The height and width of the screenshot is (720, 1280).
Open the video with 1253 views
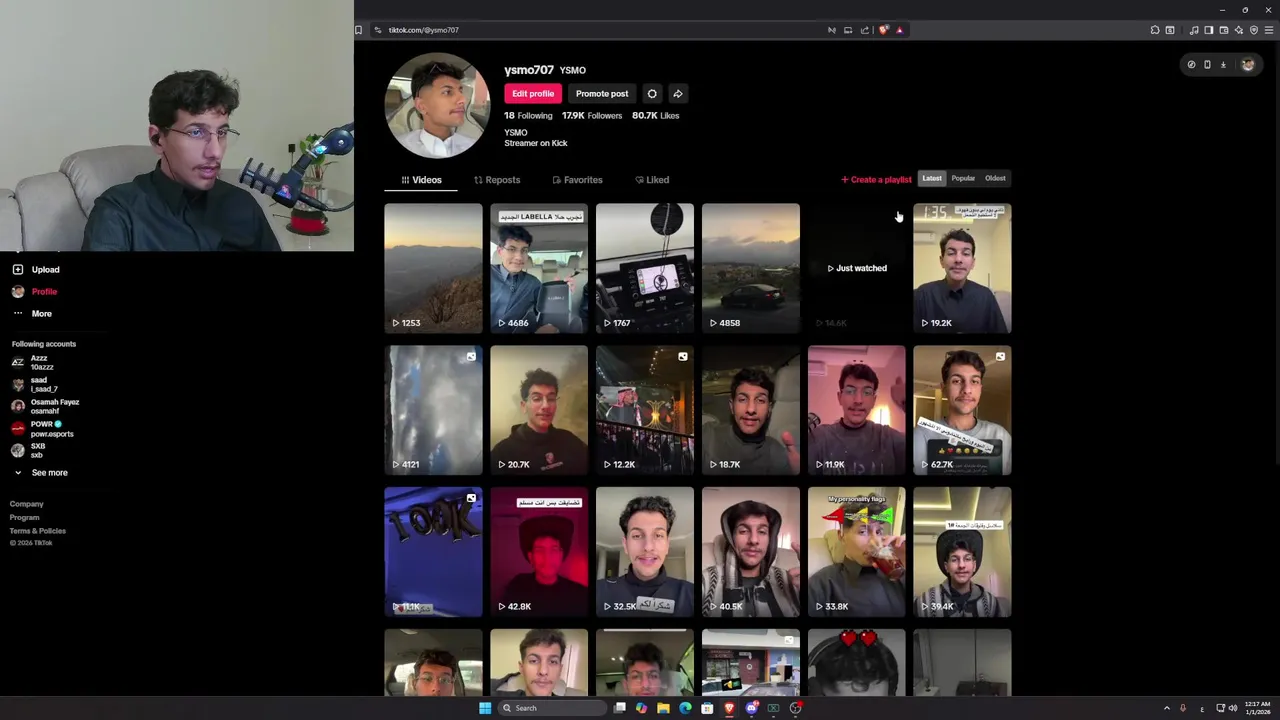tap(433, 268)
